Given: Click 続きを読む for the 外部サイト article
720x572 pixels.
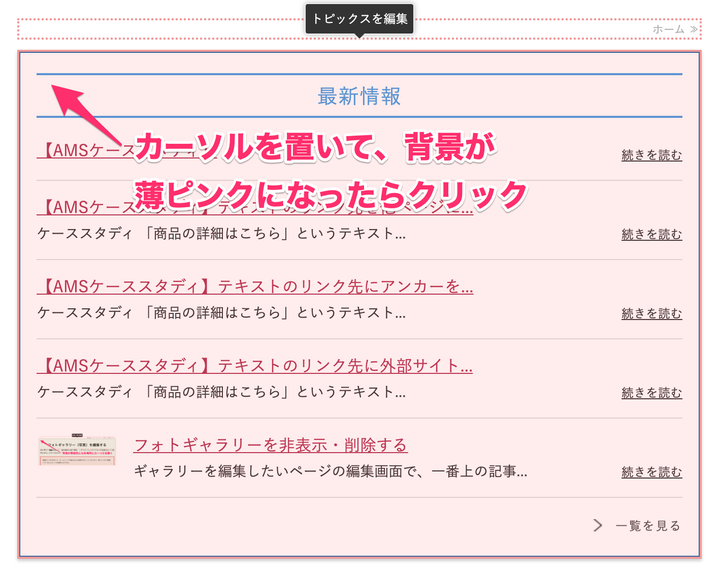Looking at the screenshot, I should 652,392.
